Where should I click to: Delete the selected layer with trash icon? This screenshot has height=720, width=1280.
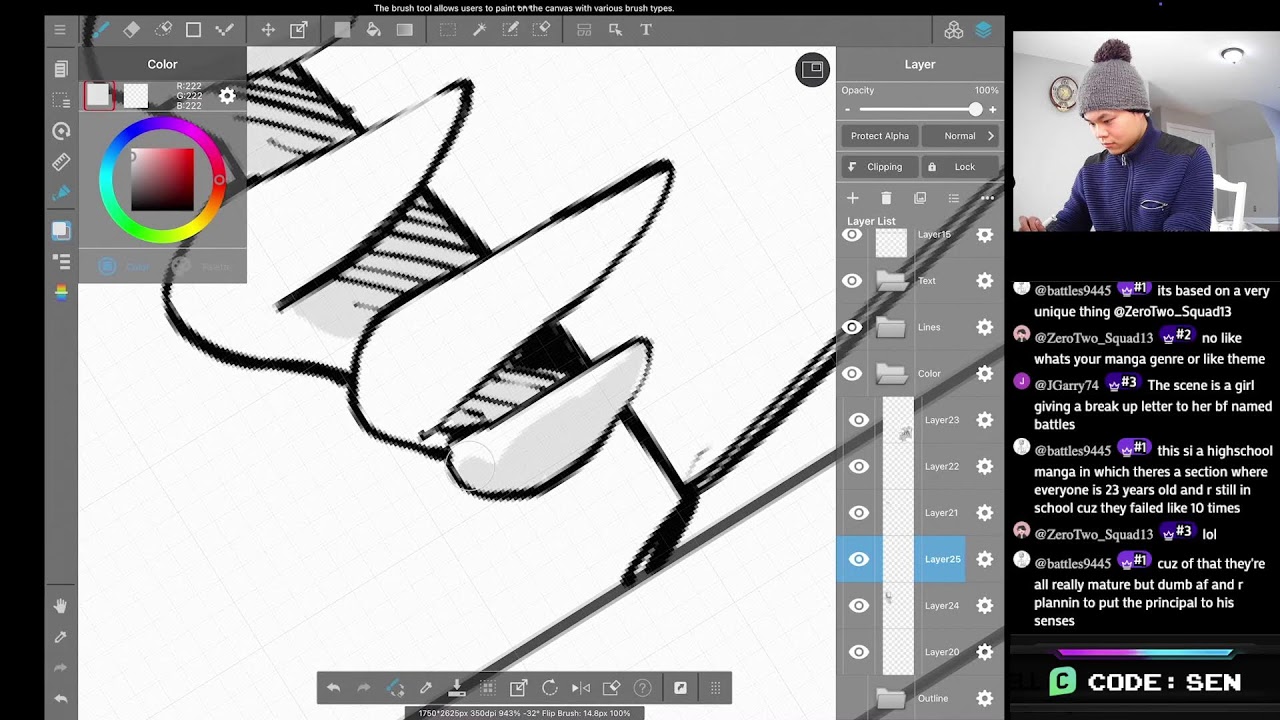point(886,198)
